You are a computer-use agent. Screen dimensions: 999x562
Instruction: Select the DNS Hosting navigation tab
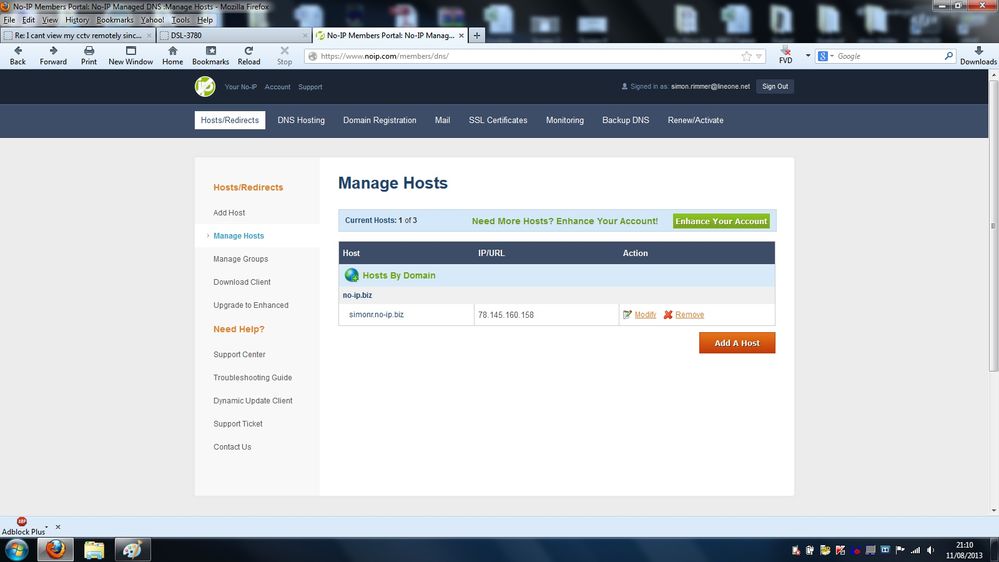(x=301, y=120)
